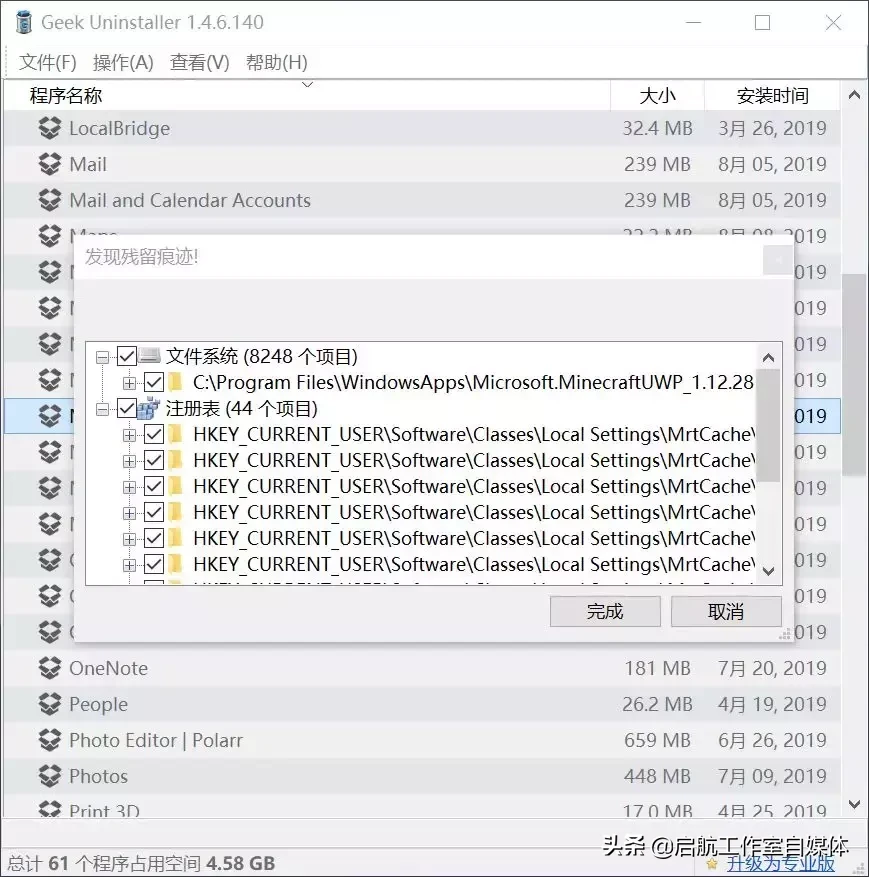Click the folder icon of C:\Program Files entry
The image size is (869, 877).
click(176, 383)
